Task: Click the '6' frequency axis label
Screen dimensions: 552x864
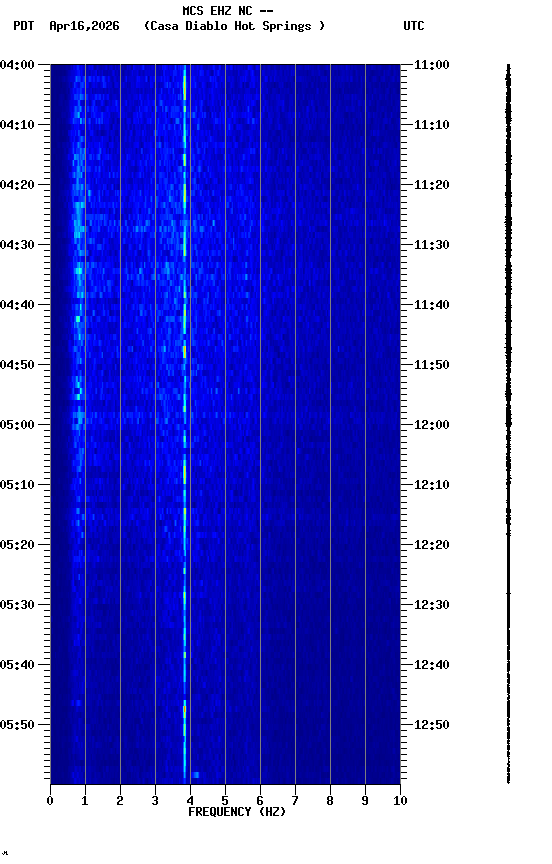Action: click(260, 801)
